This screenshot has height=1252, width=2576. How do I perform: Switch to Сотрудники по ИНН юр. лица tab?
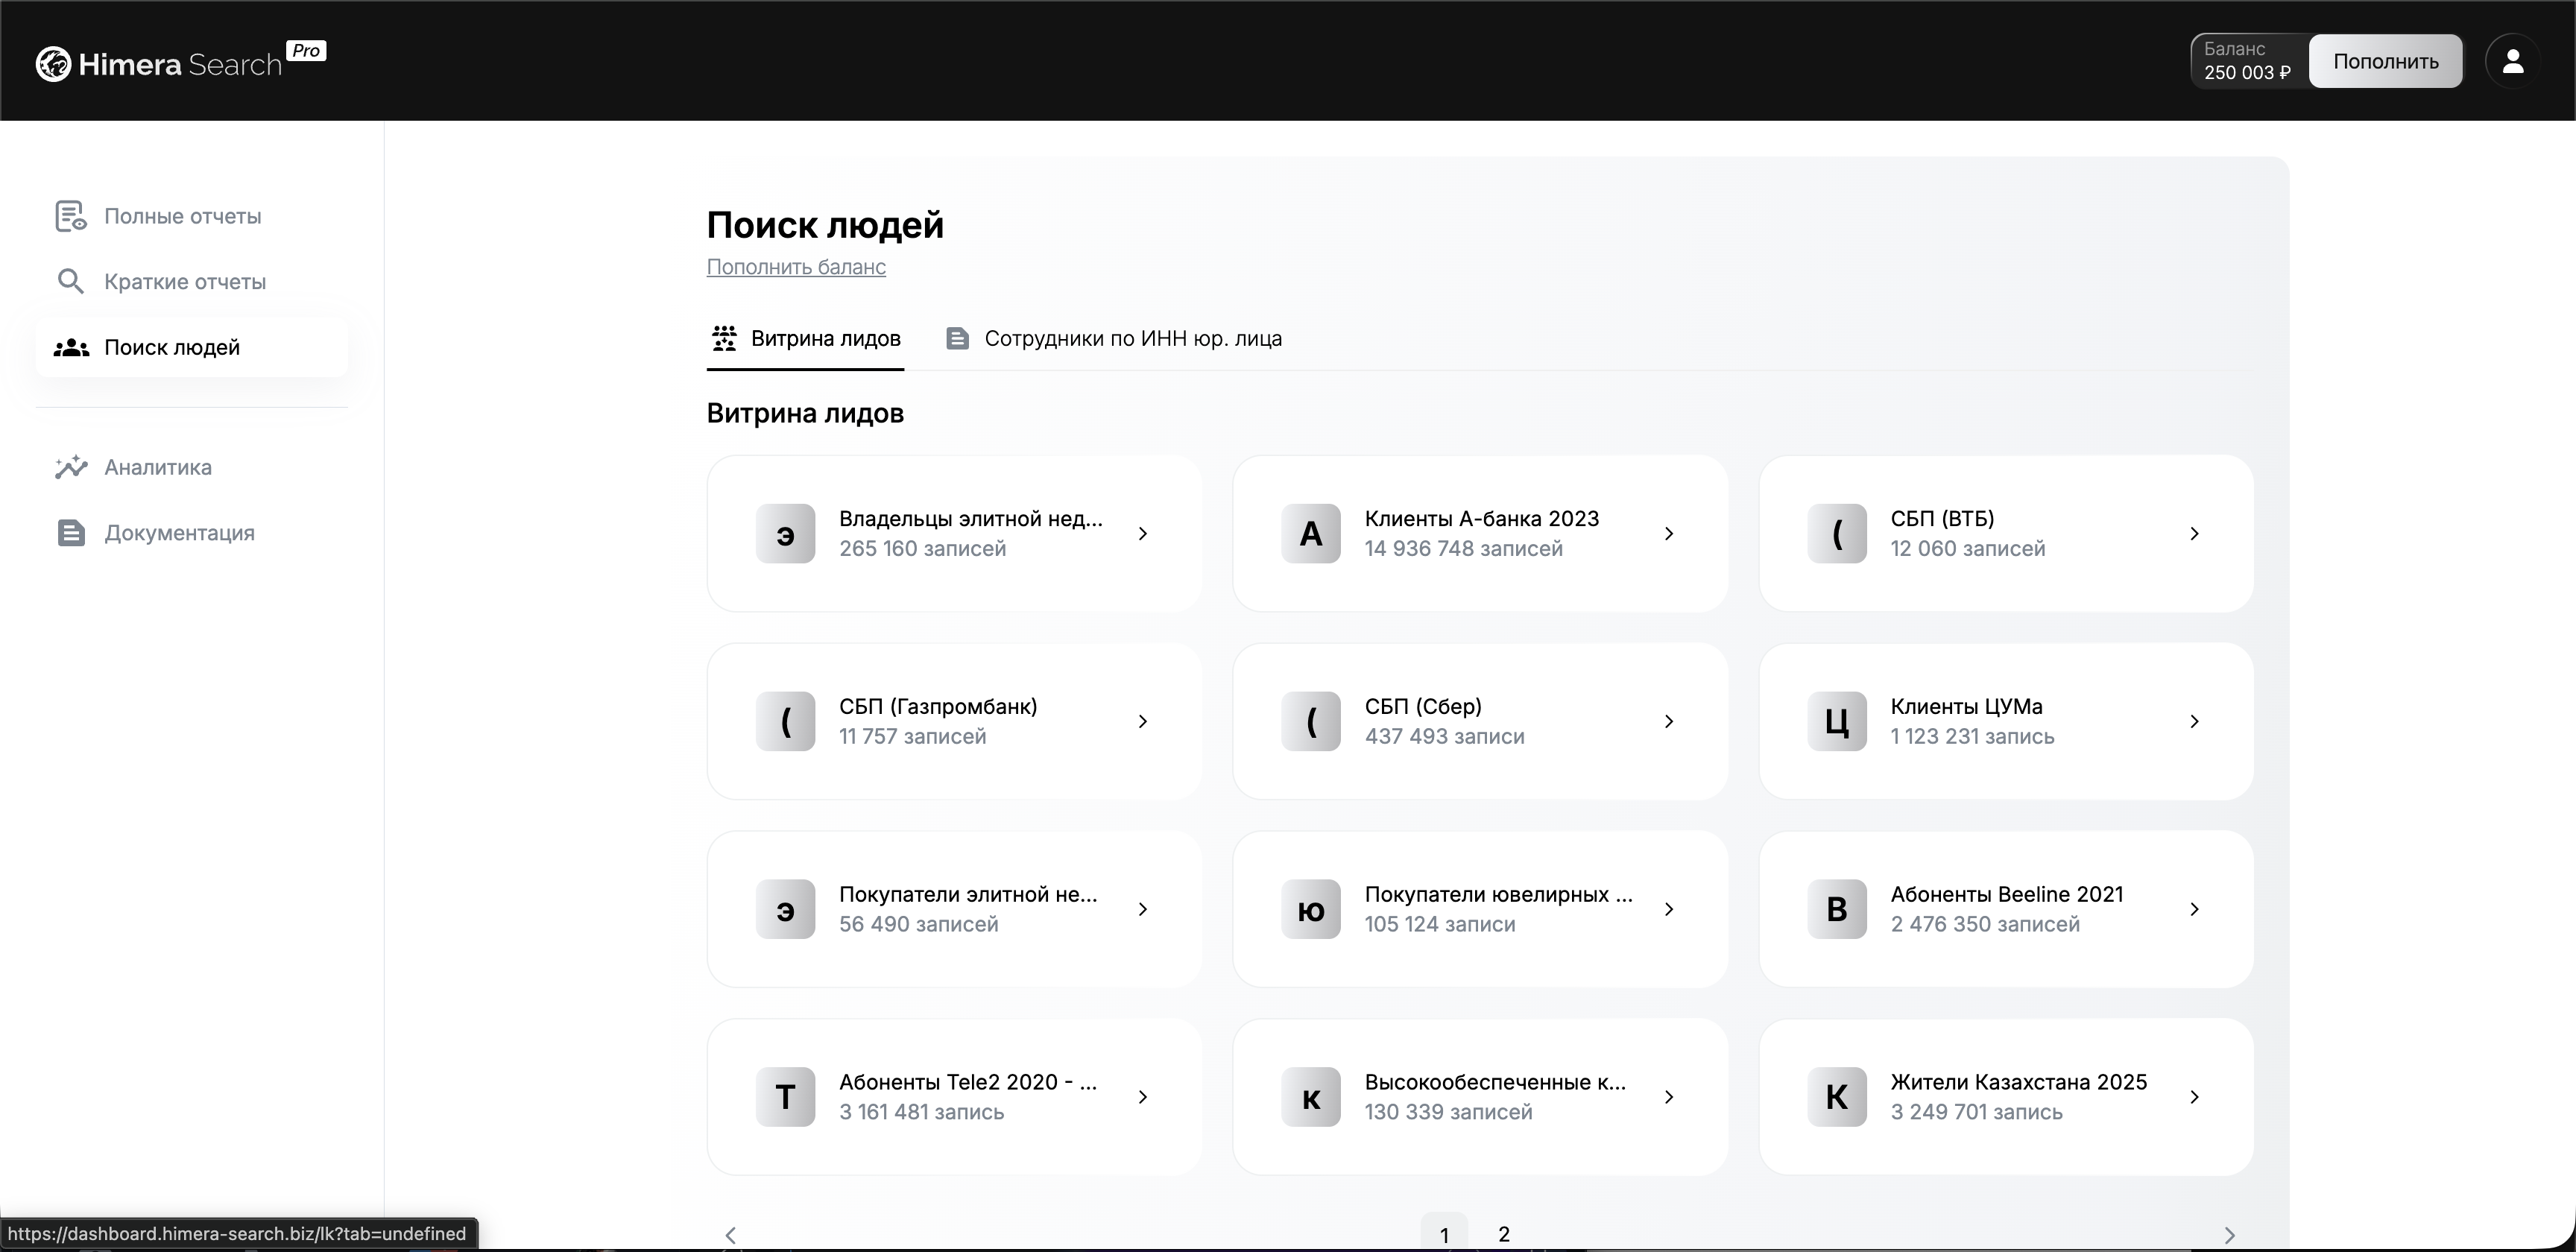pos(1114,338)
